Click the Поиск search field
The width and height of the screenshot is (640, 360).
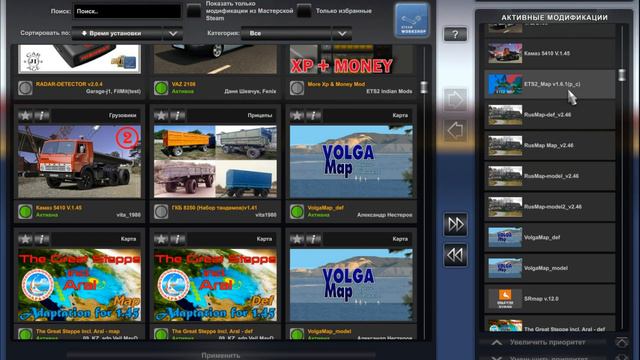[x=127, y=11]
